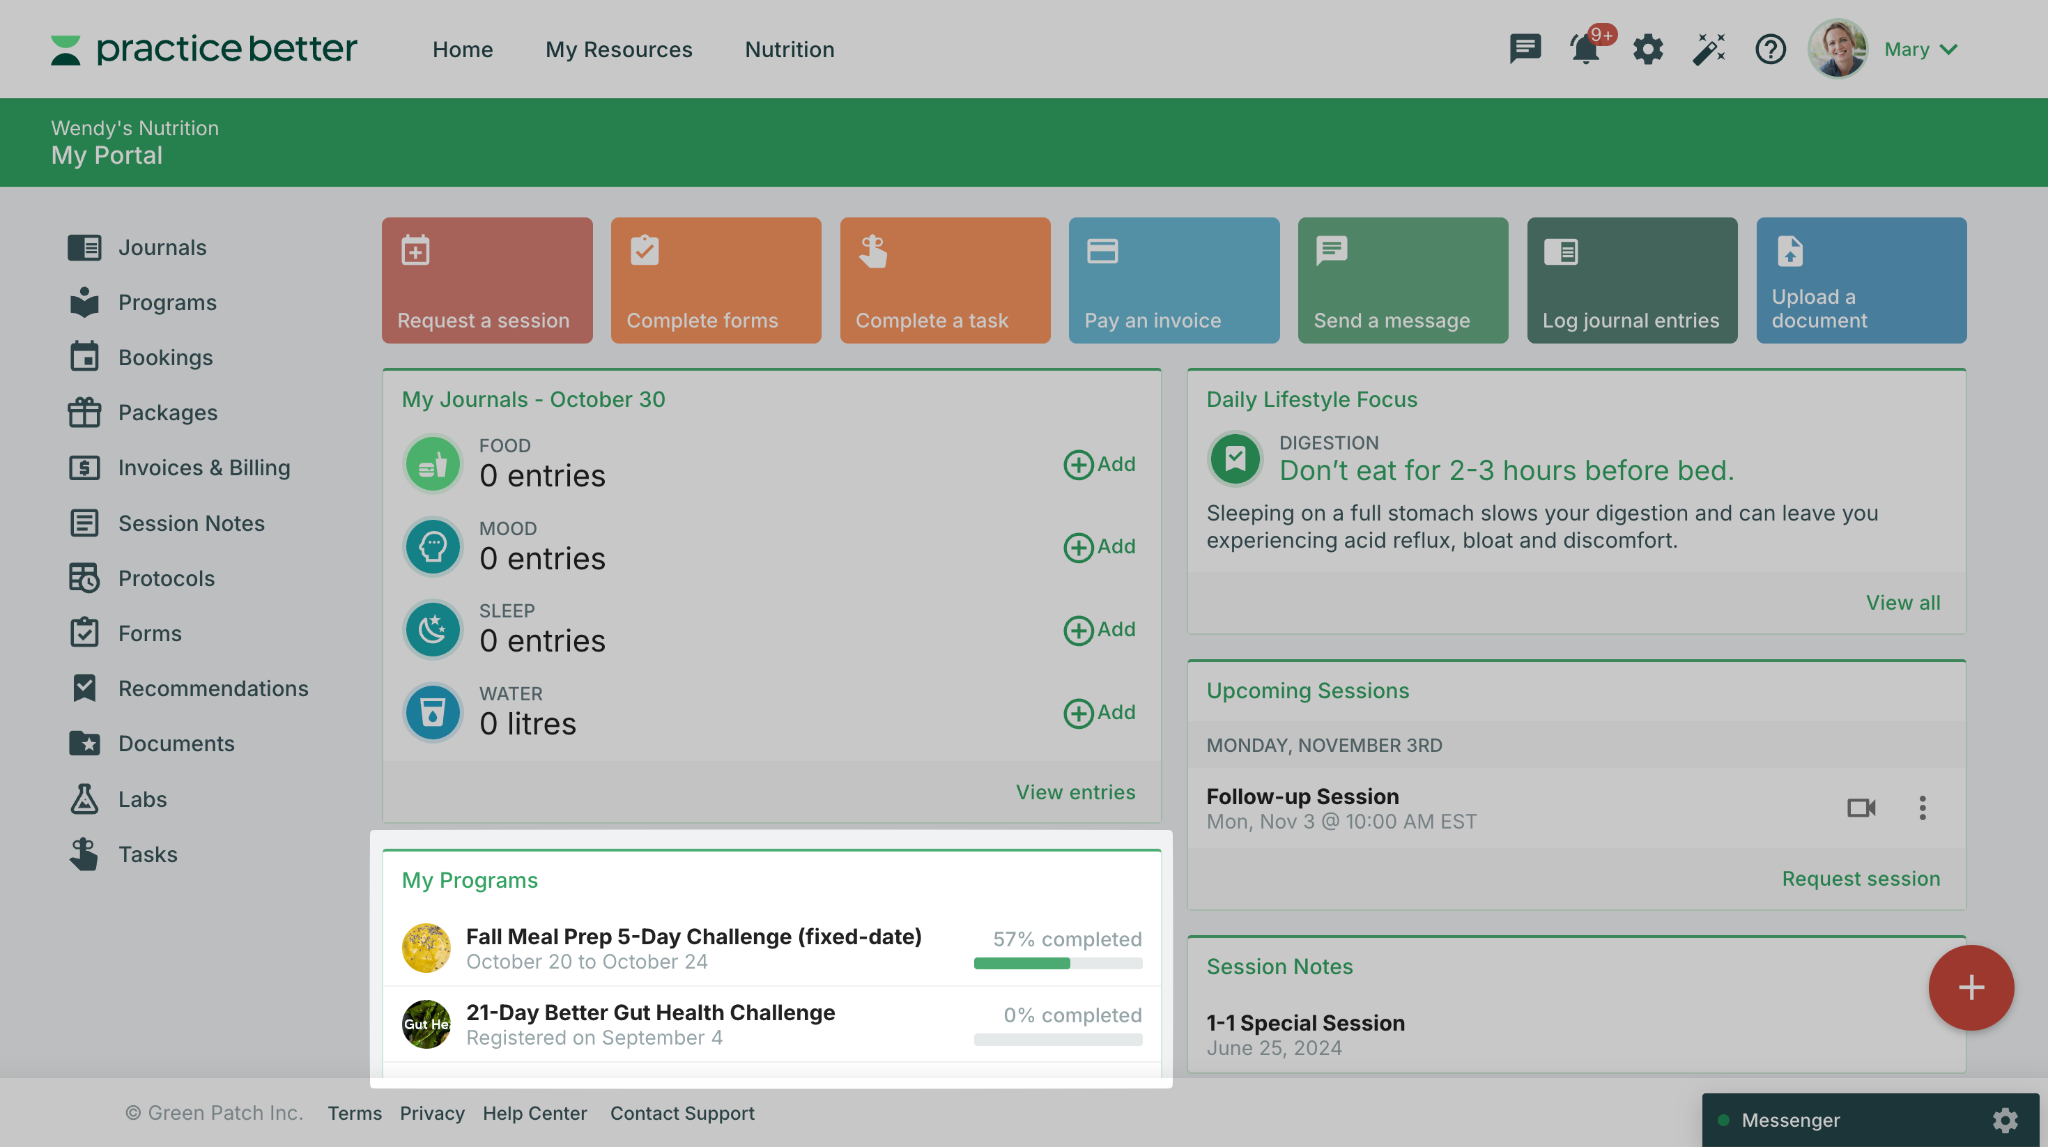The height and width of the screenshot is (1147, 2048).
Task: Click the red plus floating button
Action: [x=1970, y=987]
